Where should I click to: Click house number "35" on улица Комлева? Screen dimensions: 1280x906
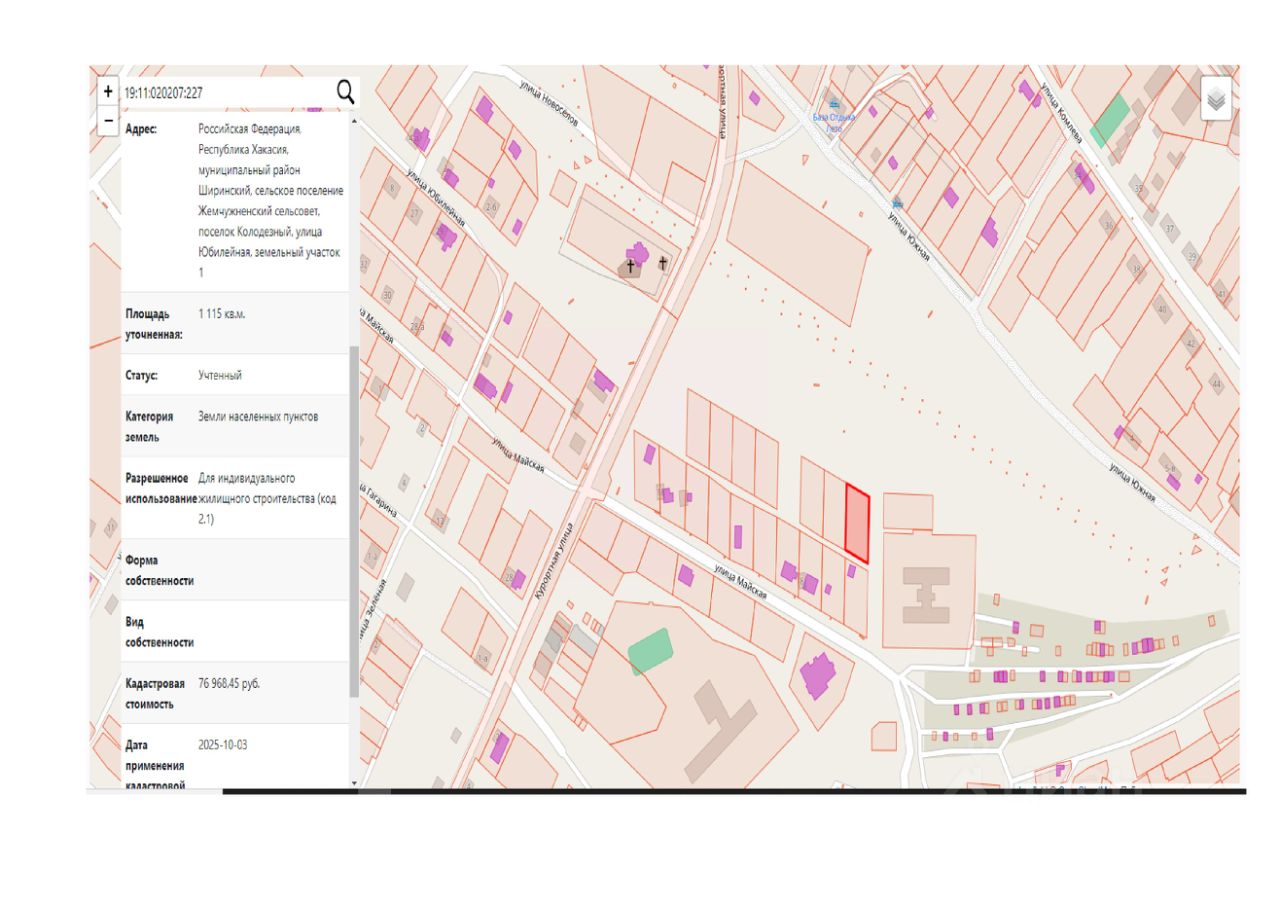1138,188
